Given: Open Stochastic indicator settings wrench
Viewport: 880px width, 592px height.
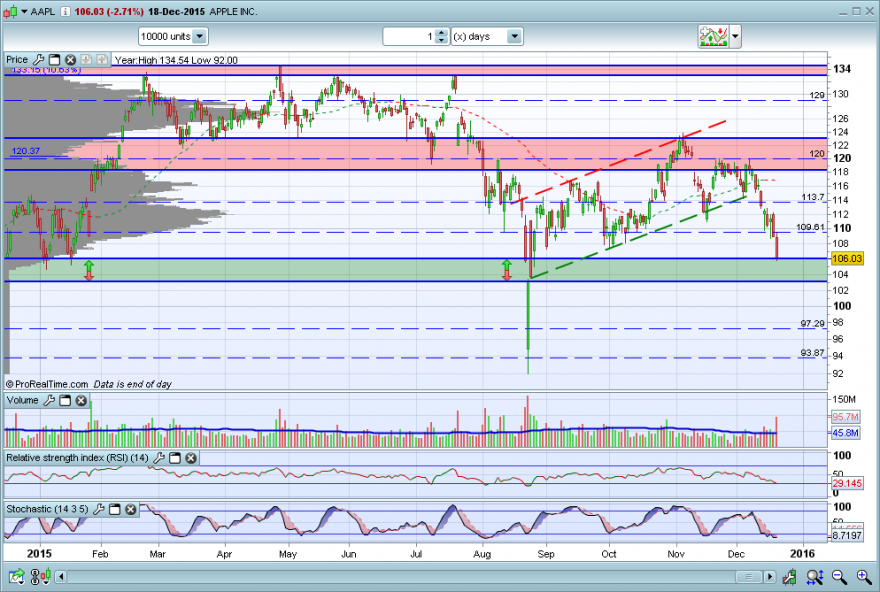Looking at the screenshot, I should tap(99, 510).
